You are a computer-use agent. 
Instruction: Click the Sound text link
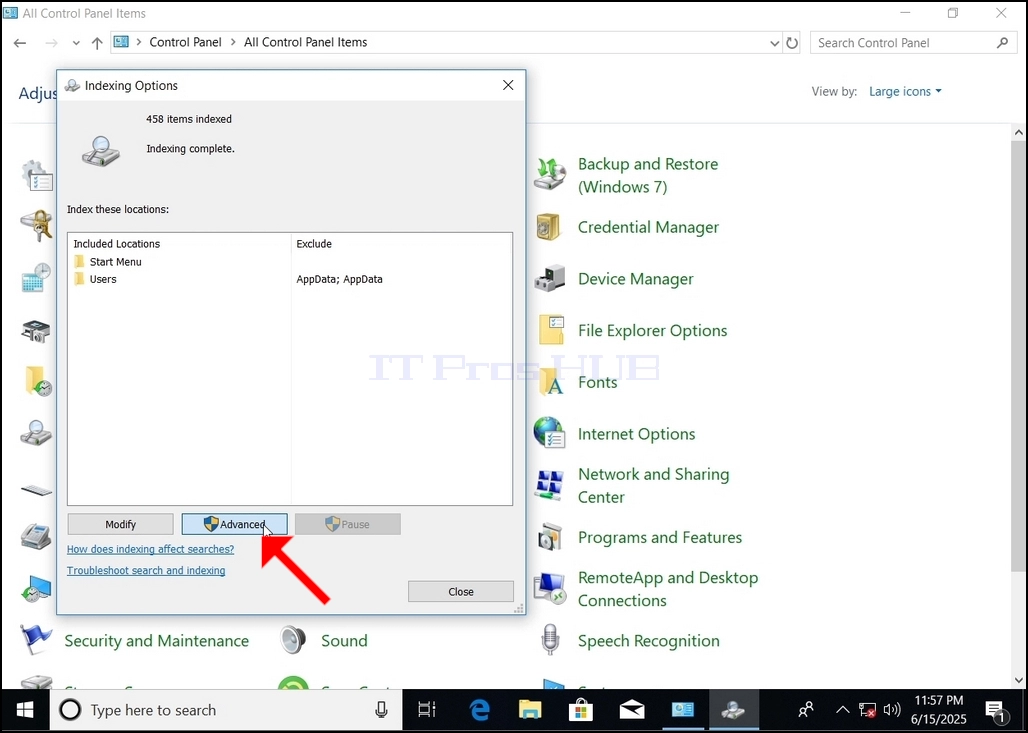tap(344, 641)
